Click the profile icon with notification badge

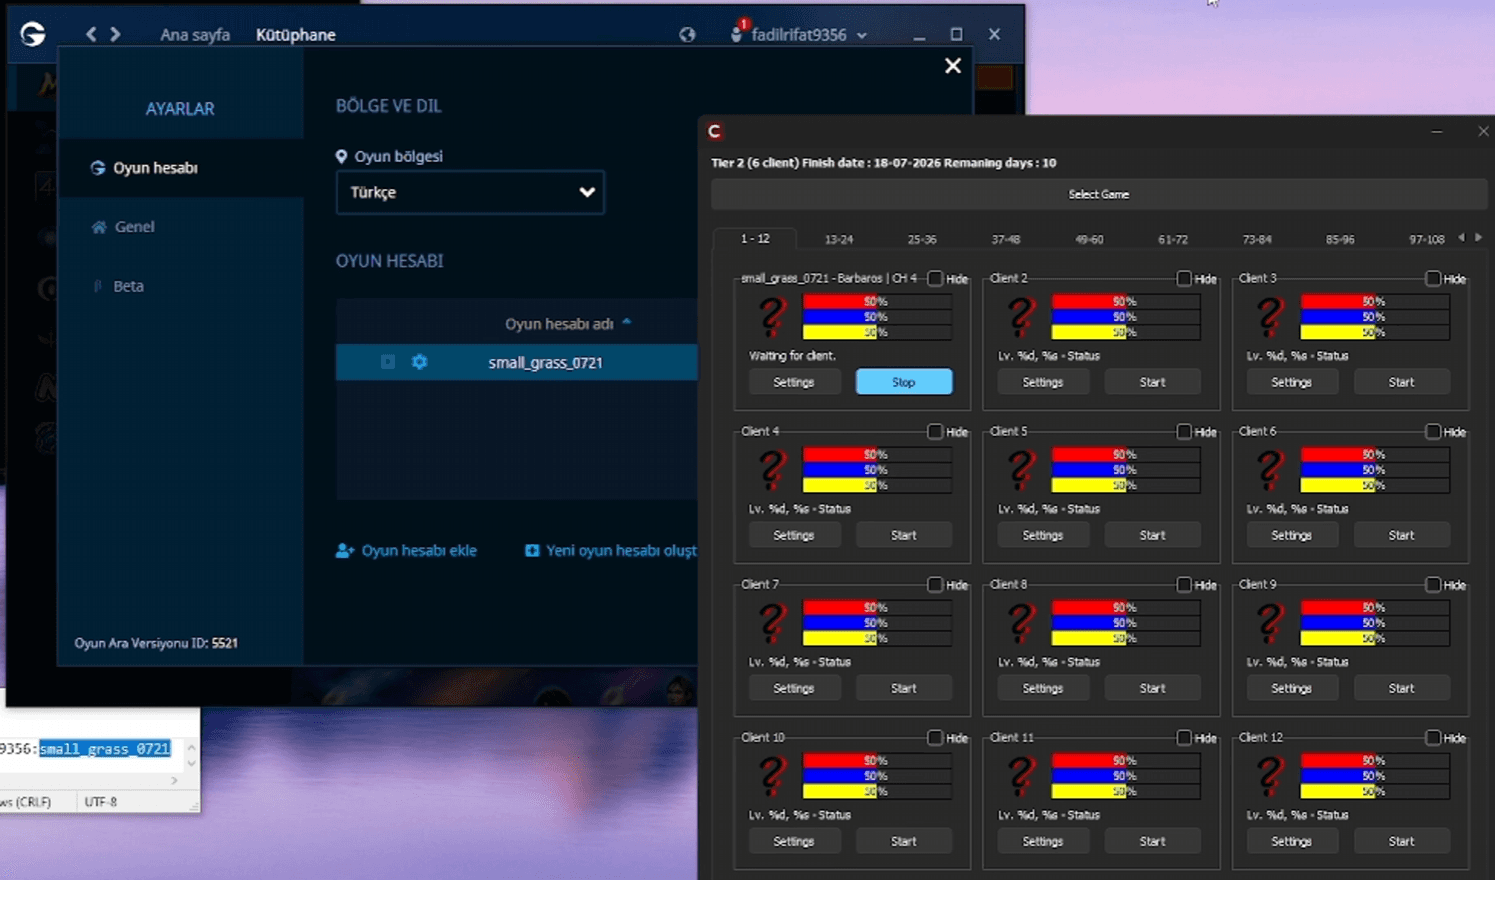pos(737,33)
